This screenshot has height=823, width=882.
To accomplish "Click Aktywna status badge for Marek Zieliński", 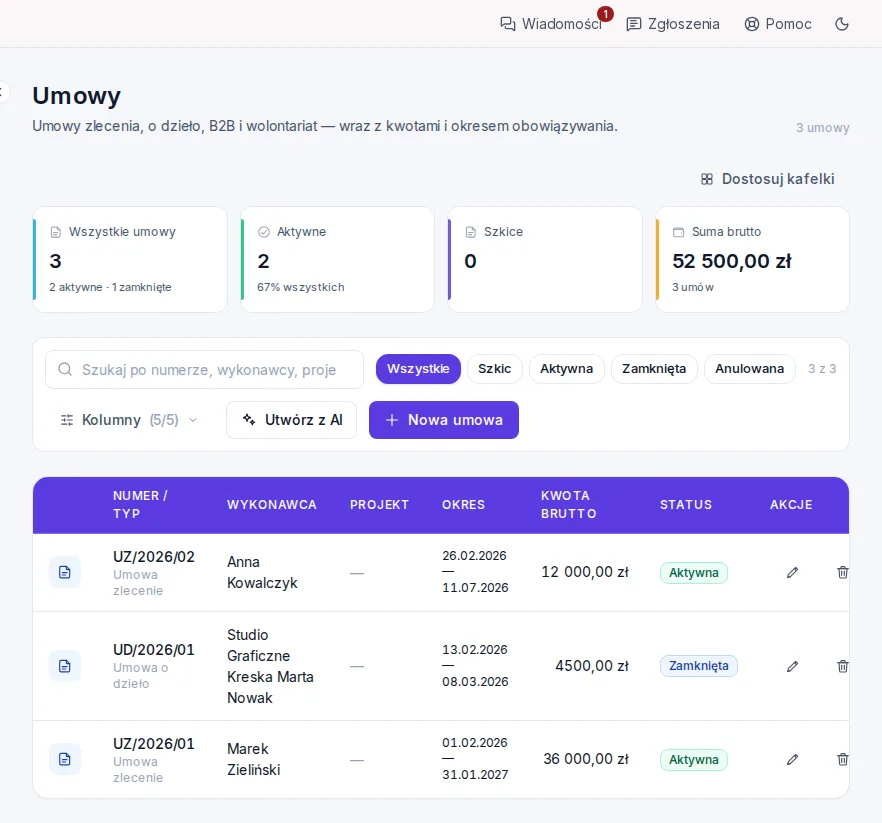I will (x=694, y=760).
